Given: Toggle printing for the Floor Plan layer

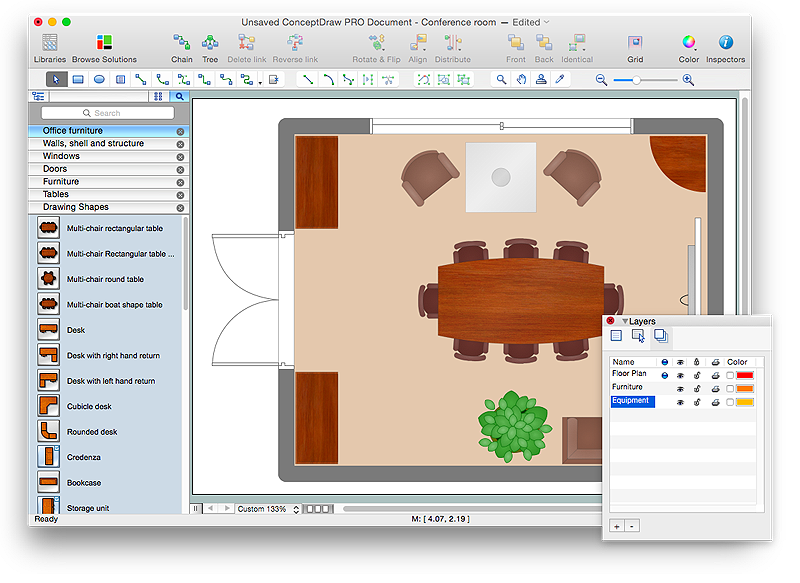Looking at the screenshot, I should point(715,375).
